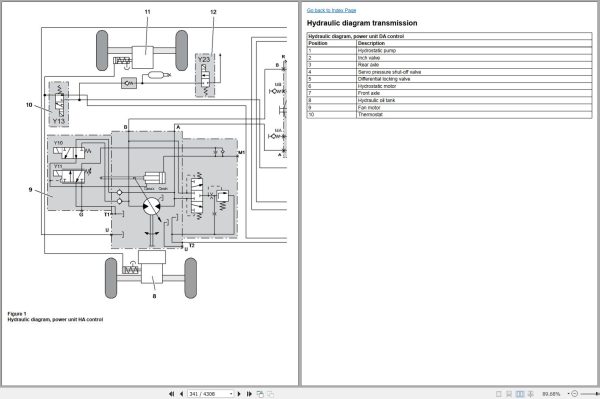Select the 'Fan motor' table cell
This screenshot has height=399, width=600.
coord(474,107)
